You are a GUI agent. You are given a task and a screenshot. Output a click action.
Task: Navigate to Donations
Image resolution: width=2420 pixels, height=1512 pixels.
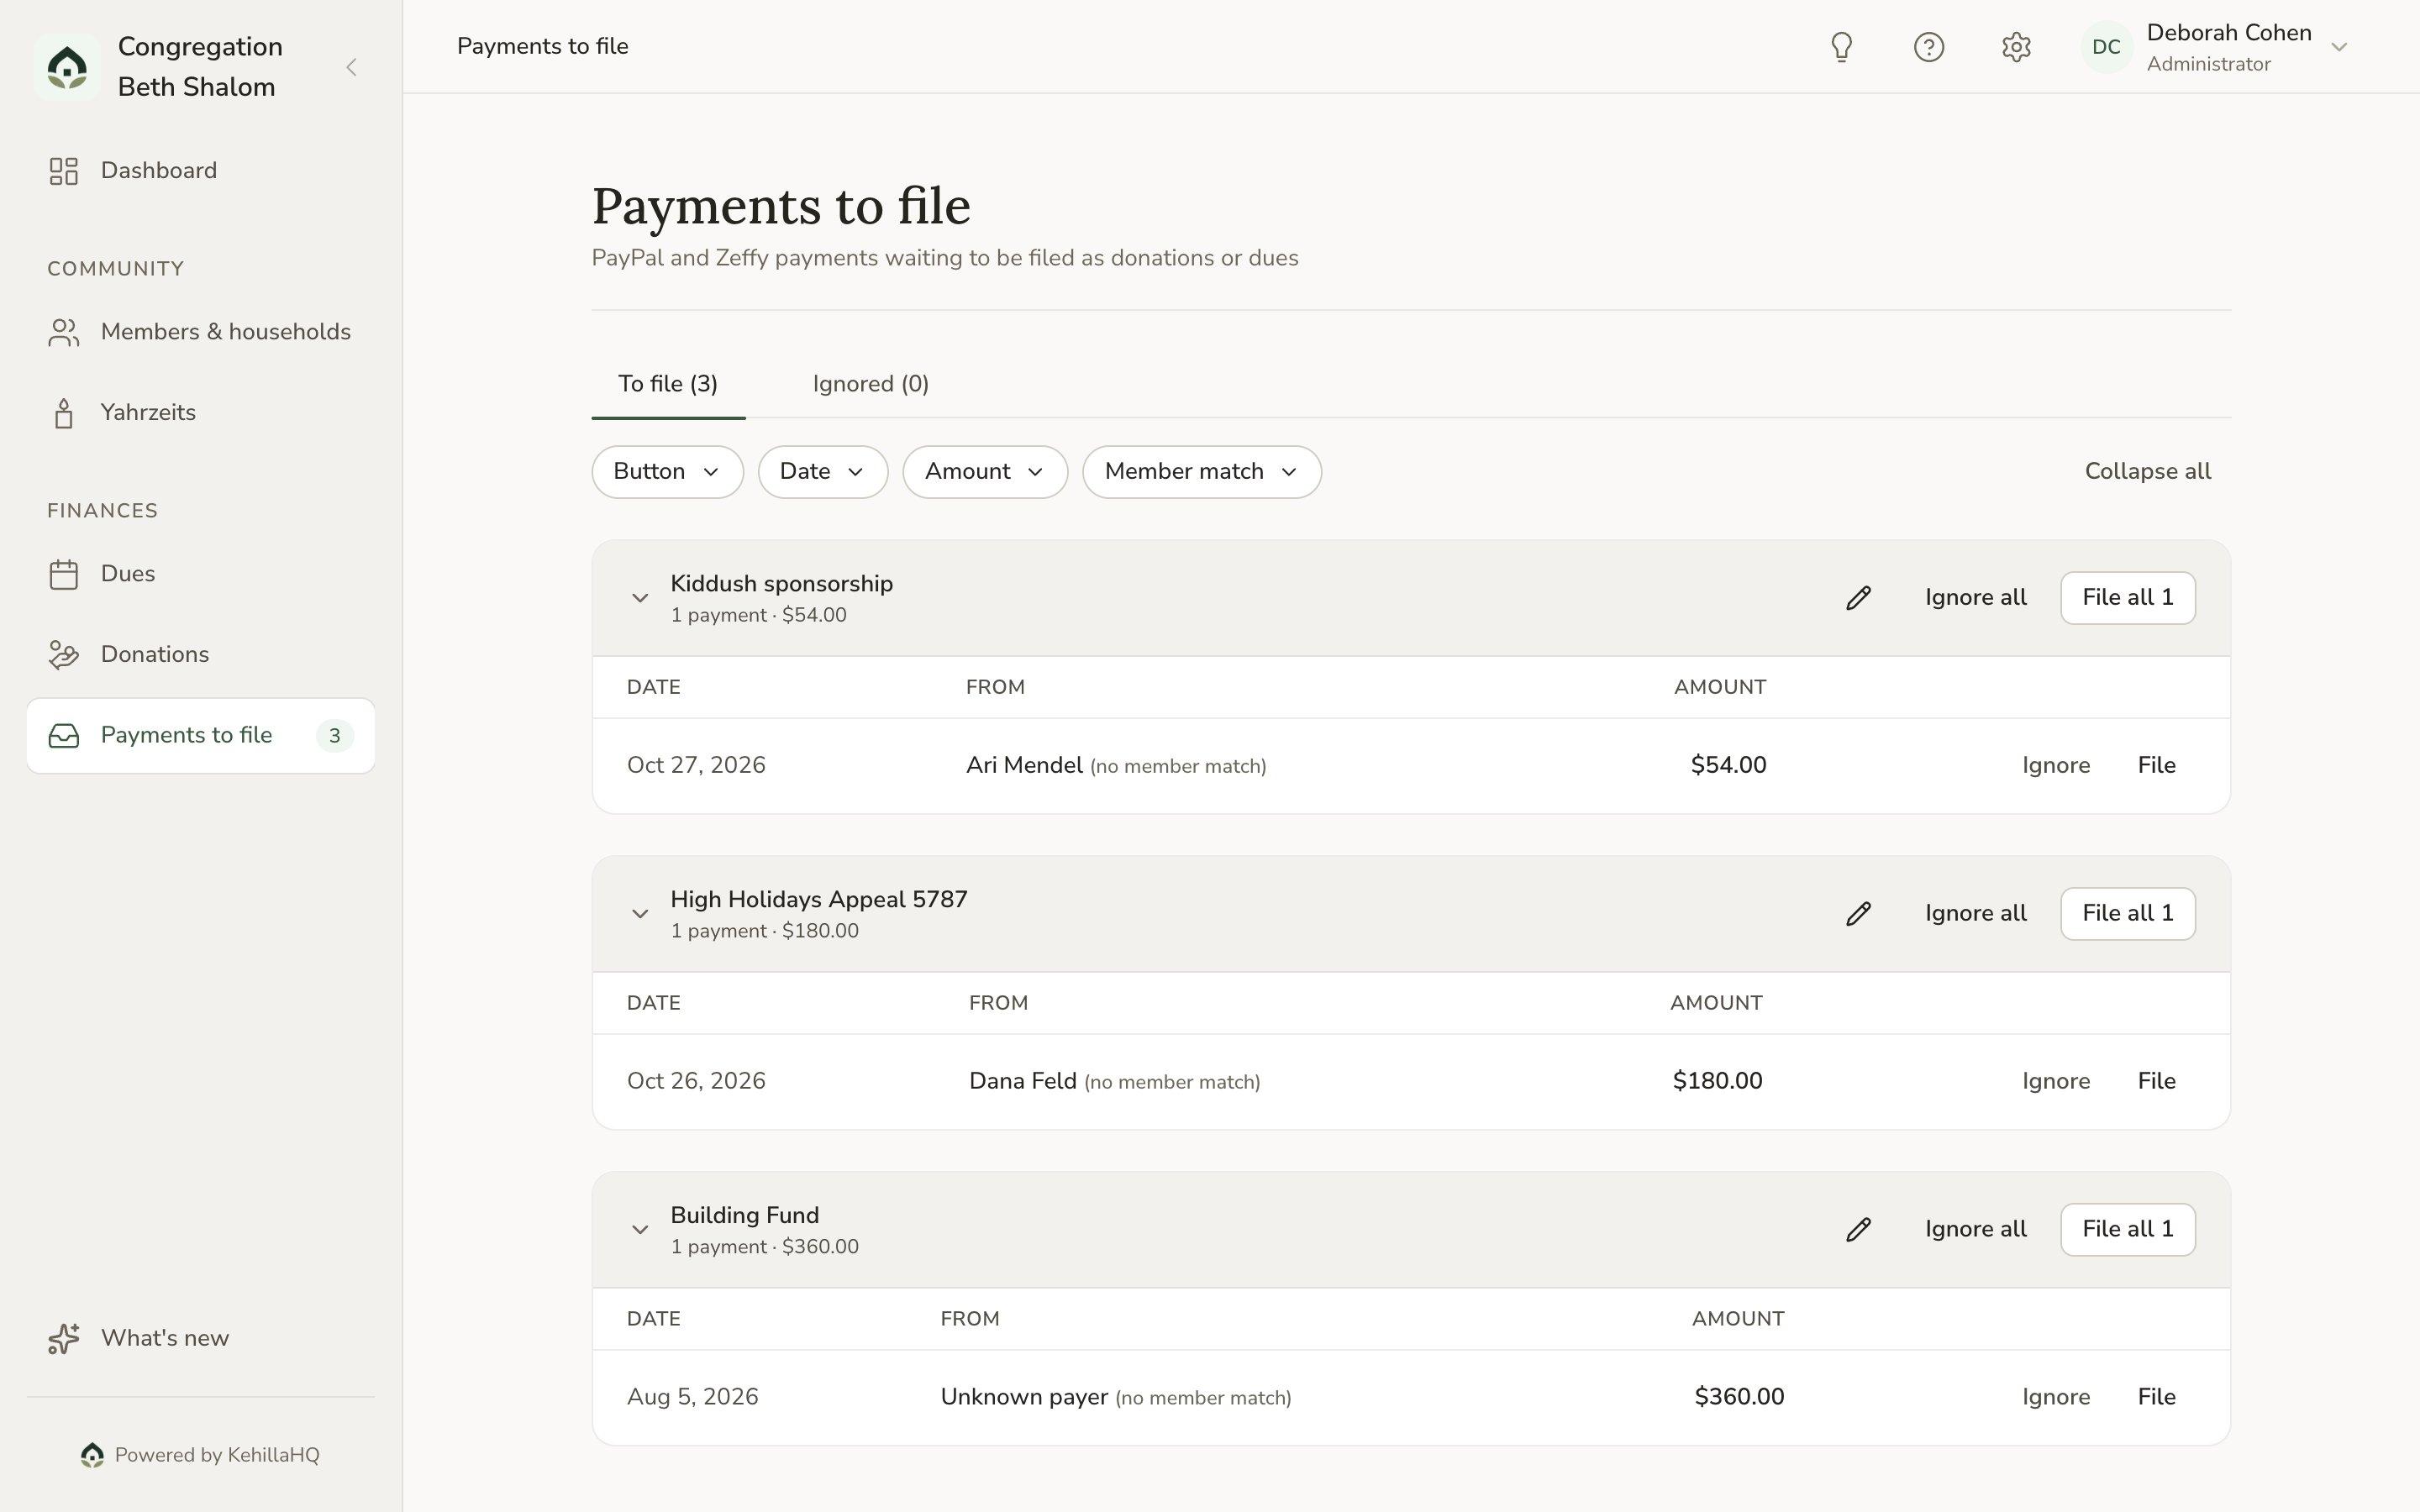tap(200, 655)
